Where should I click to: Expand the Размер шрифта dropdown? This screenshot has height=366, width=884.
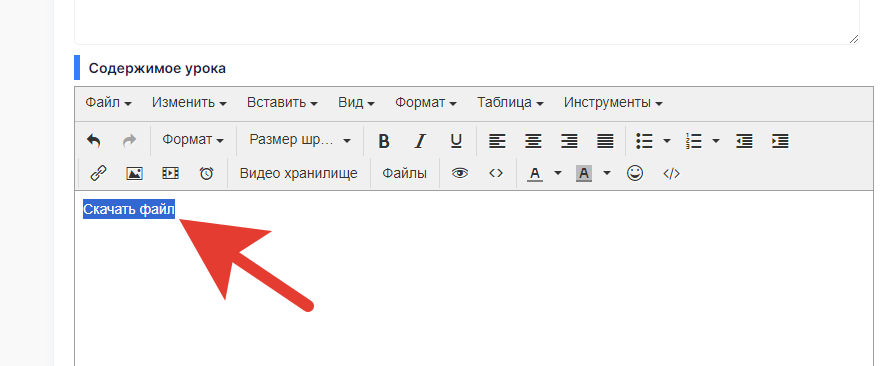tap(300, 140)
